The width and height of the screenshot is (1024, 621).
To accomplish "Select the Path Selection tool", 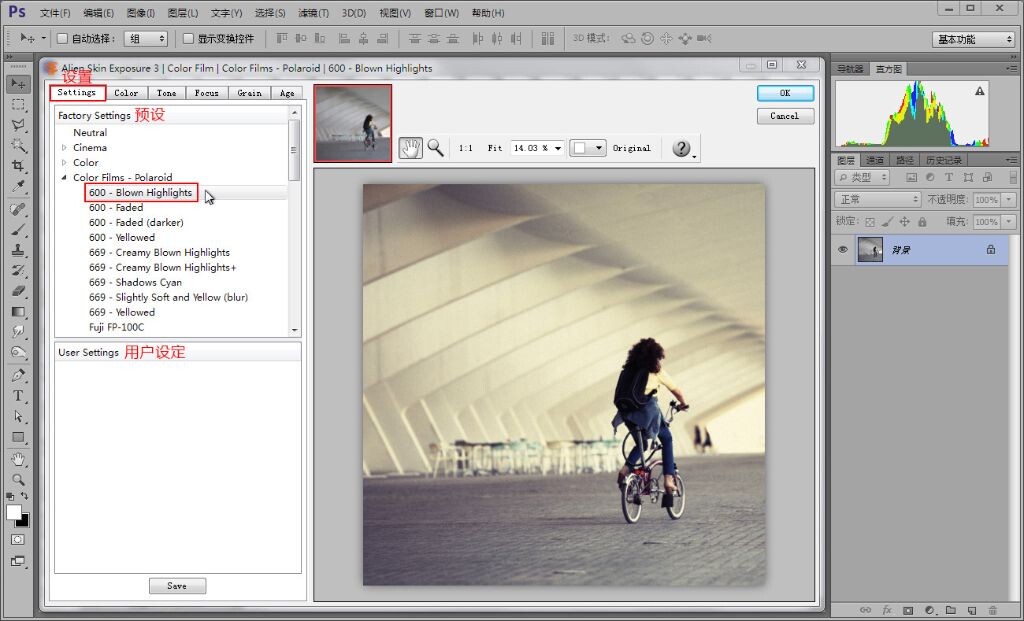I will pos(18,416).
